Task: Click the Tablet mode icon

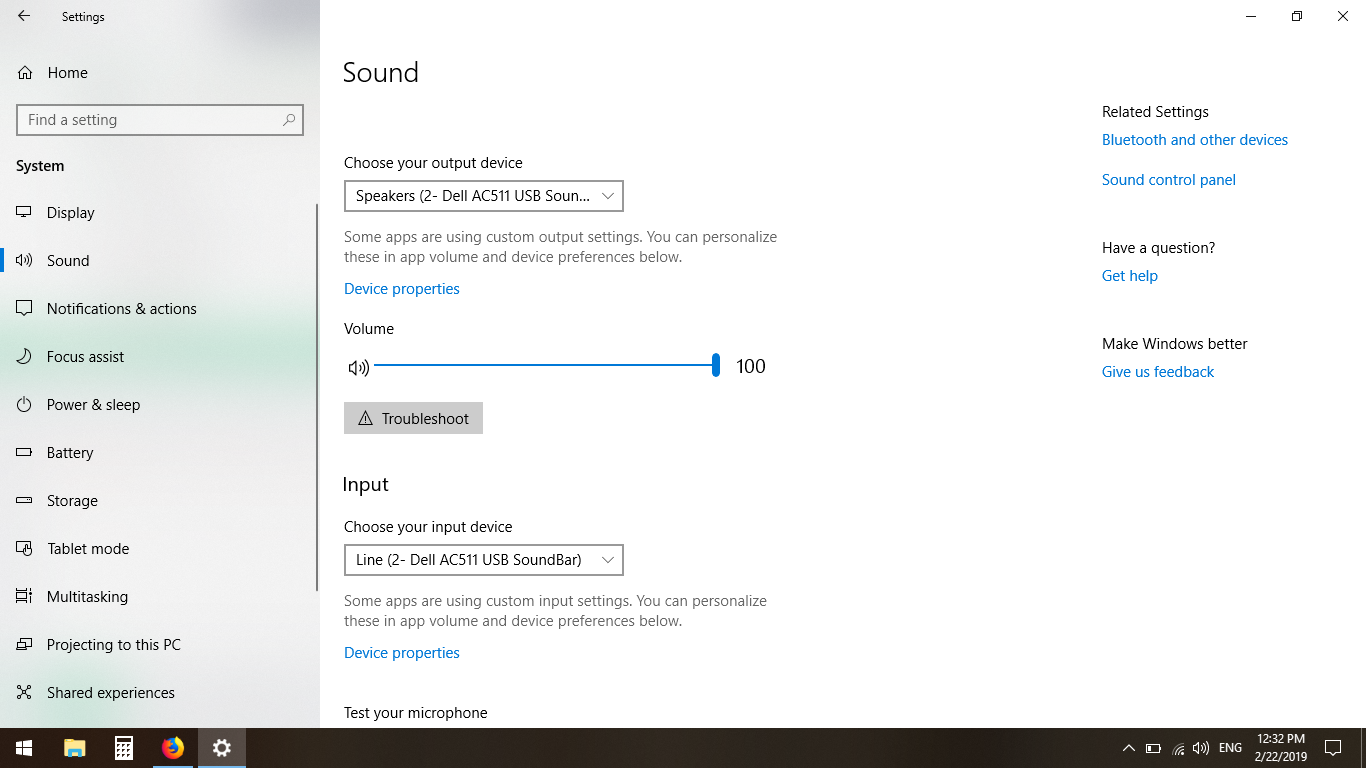Action: pyautogui.click(x=25, y=548)
